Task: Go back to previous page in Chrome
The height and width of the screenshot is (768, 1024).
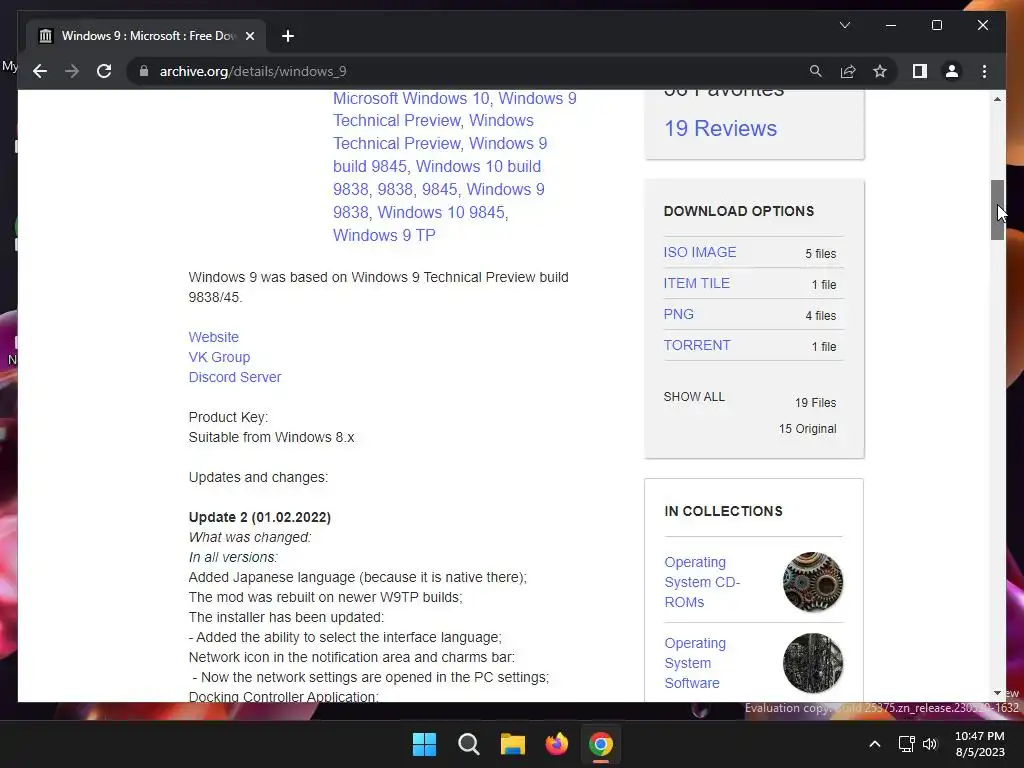Action: [x=40, y=71]
